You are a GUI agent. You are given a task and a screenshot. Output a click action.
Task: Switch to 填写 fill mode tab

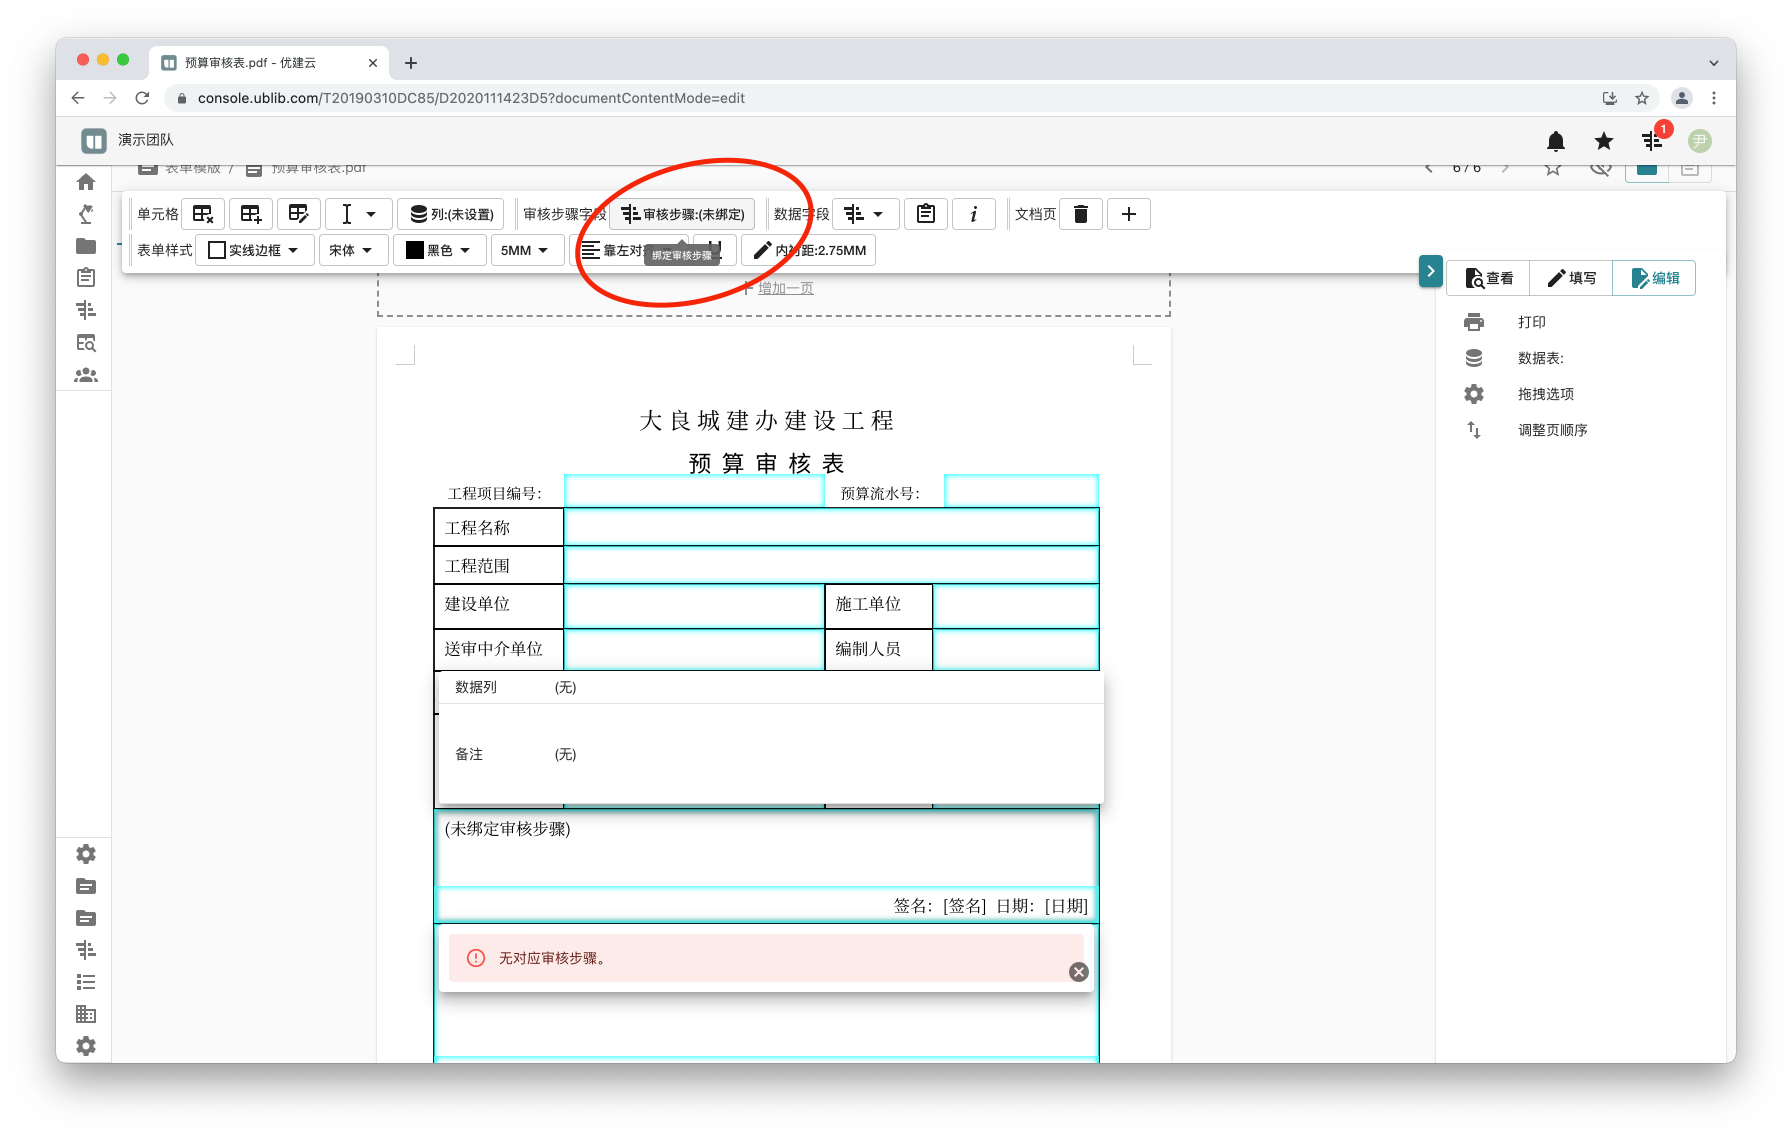click(1571, 278)
